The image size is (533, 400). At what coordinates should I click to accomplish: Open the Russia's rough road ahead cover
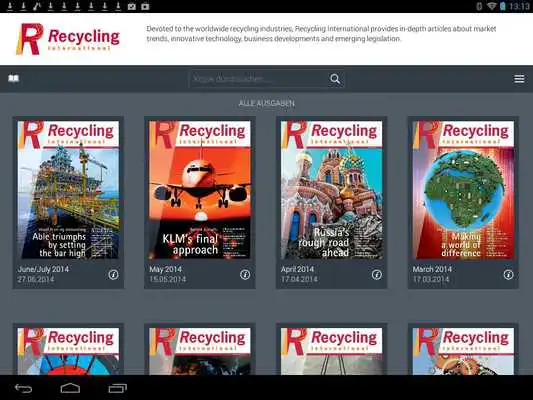(331, 190)
